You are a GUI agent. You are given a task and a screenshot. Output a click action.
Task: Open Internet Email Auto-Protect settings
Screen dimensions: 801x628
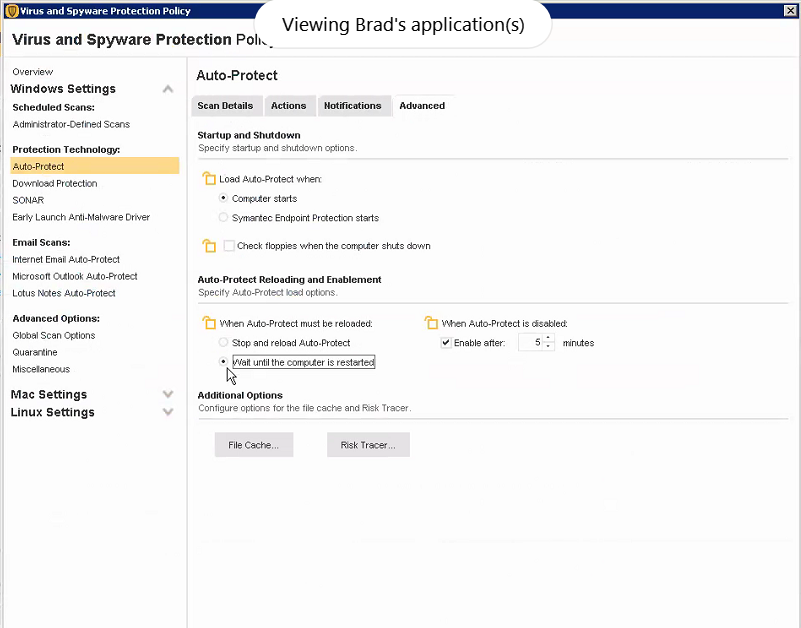[66, 259]
